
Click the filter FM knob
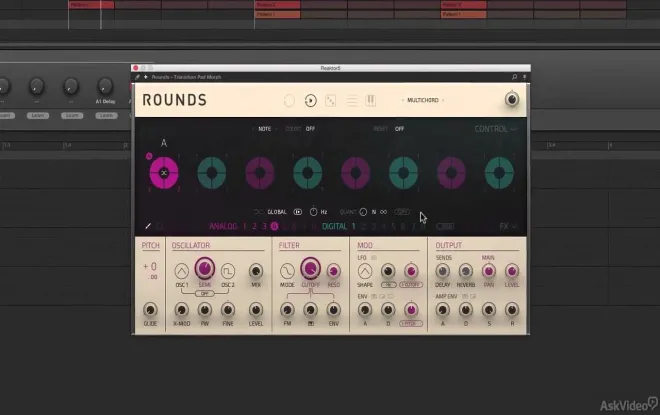(x=287, y=310)
